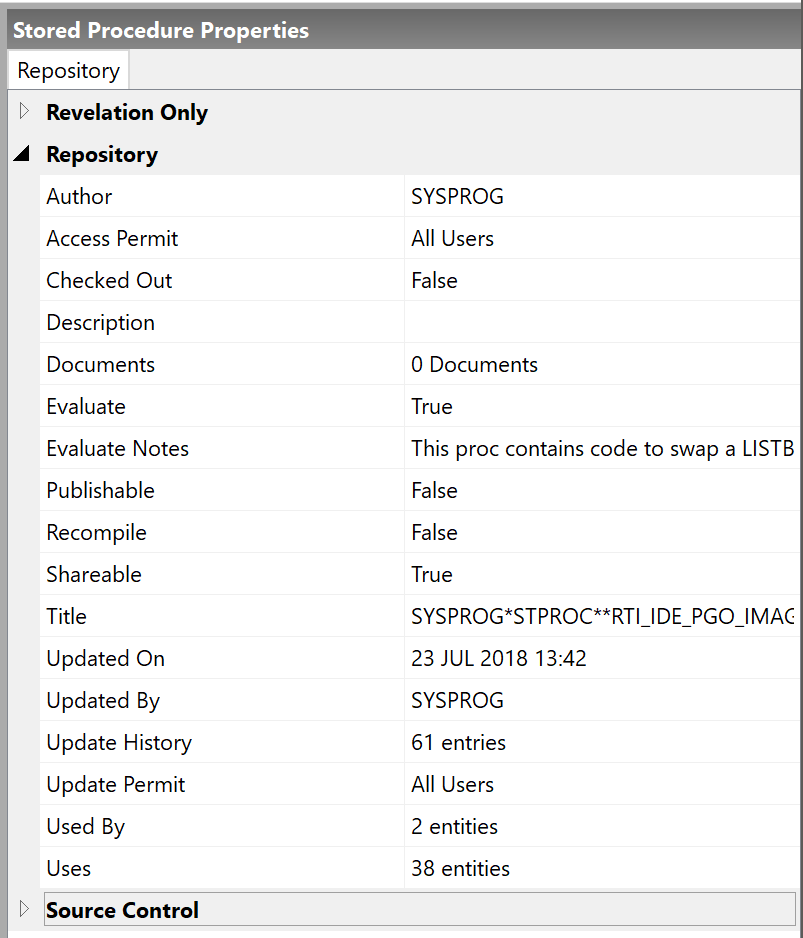Expand the Revelation Only section
803x938 pixels.
(25, 112)
